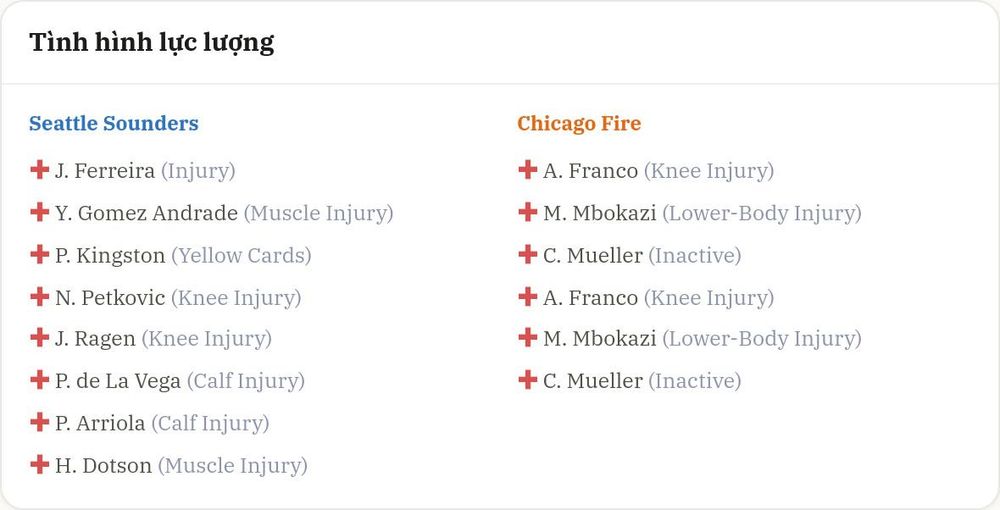Click Knee Injury status beside J. Ragen
1000x510 pixels.
(x=207, y=339)
